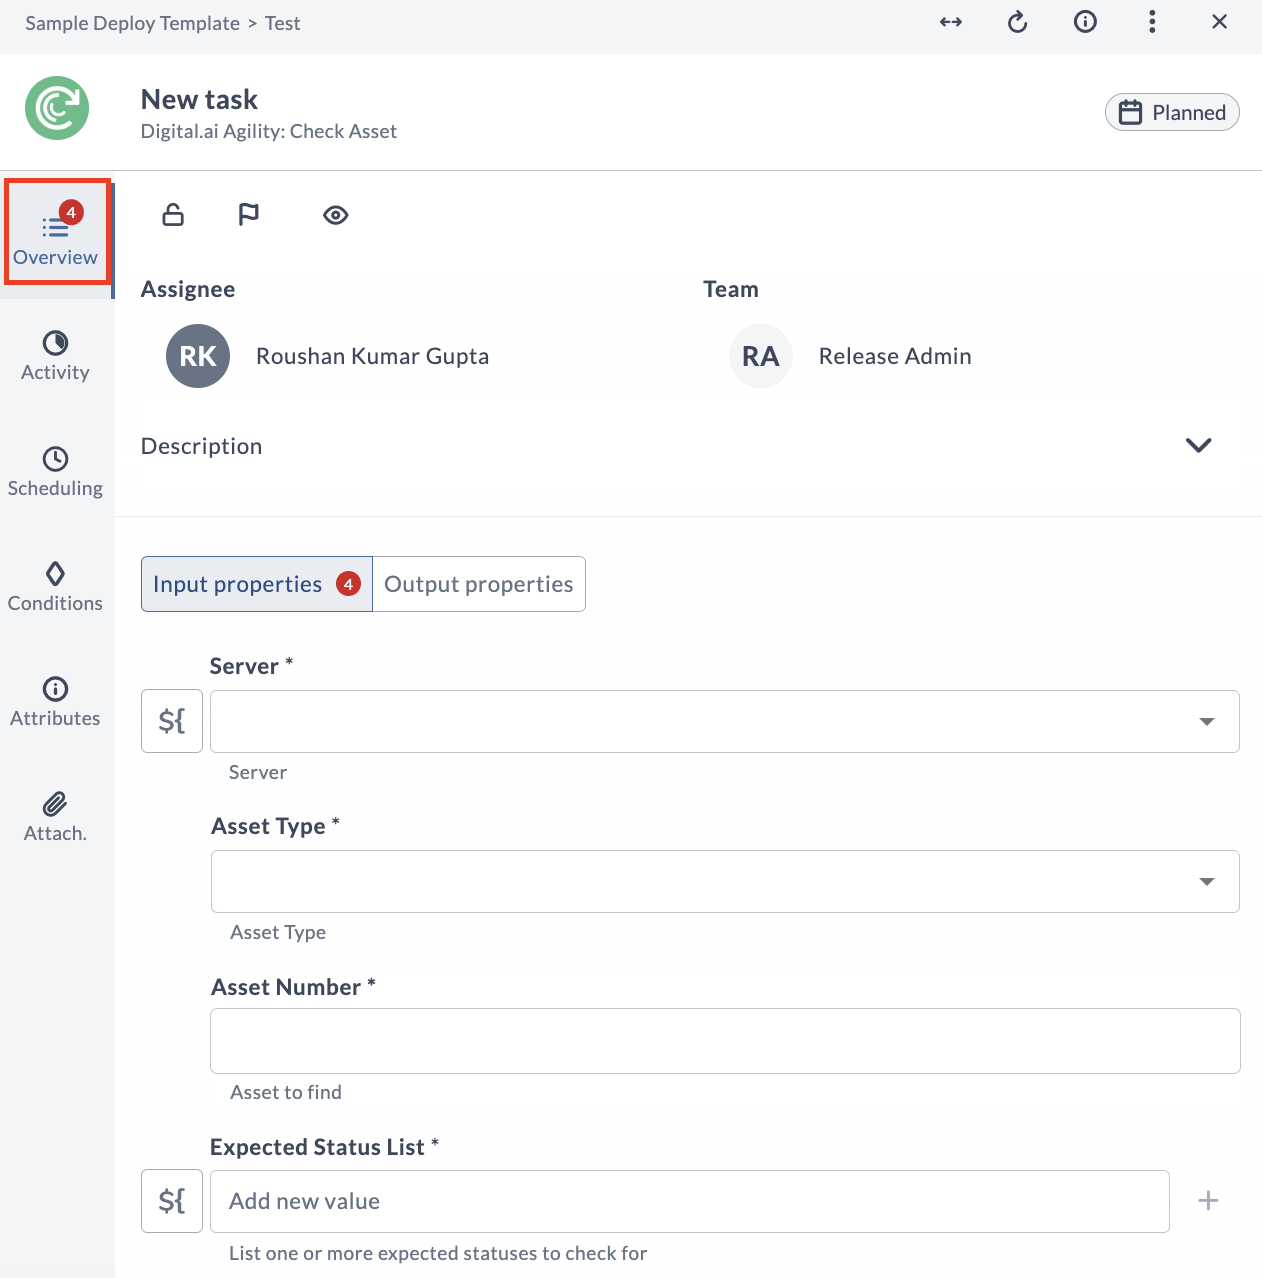Open the three-dot more options menu
Image resolution: width=1262 pixels, height=1278 pixels.
1153,22
